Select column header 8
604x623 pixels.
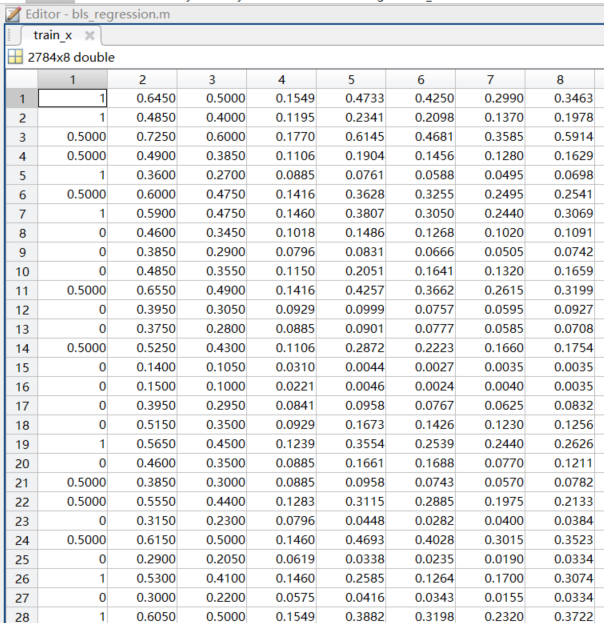point(560,79)
